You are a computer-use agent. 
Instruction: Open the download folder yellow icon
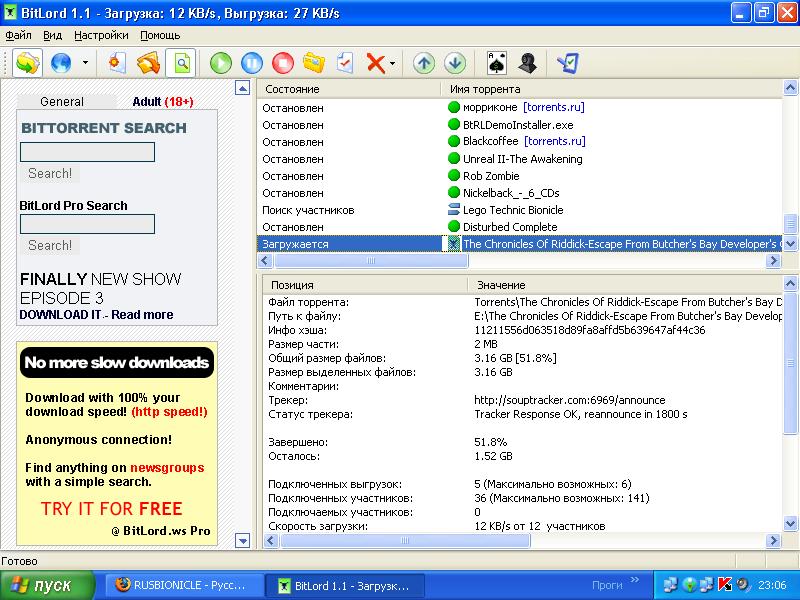[x=314, y=63]
